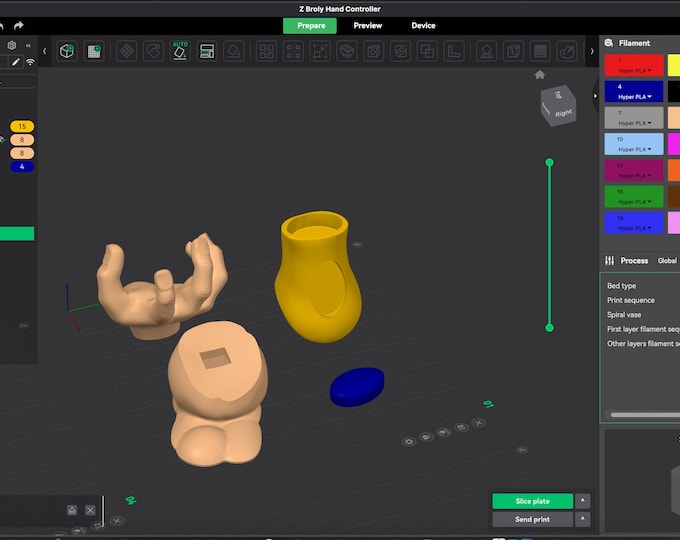
Task: Click the four-squares split to objects icon
Action: (266, 51)
